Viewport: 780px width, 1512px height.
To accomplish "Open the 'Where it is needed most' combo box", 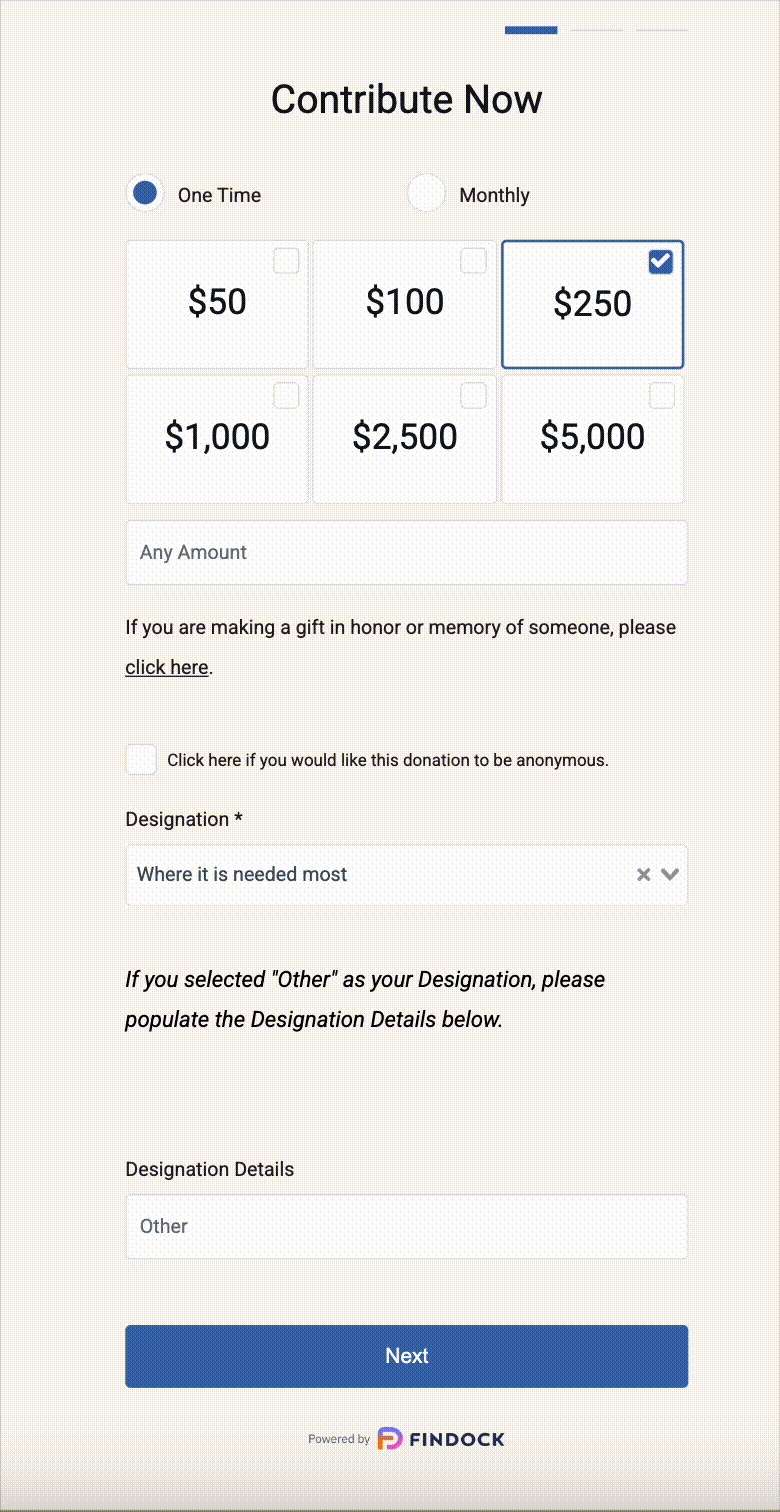I will [x=380, y=875].
